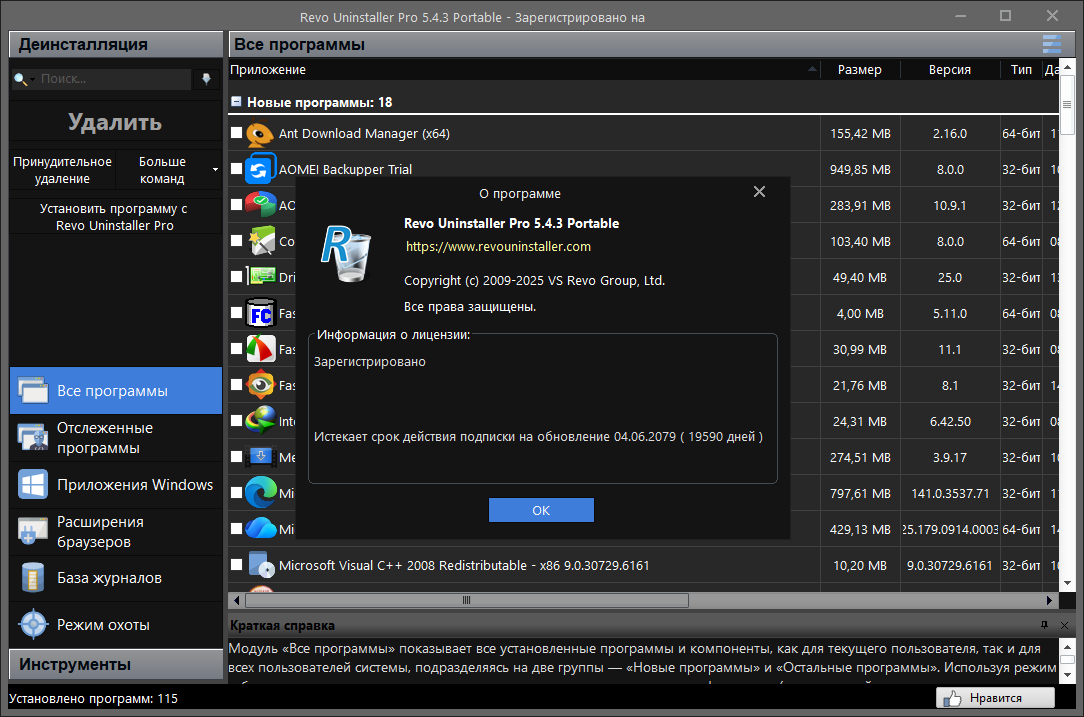The height and width of the screenshot is (717, 1084).
Task: Click the Logs Database icon
Action: click(33, 578)
